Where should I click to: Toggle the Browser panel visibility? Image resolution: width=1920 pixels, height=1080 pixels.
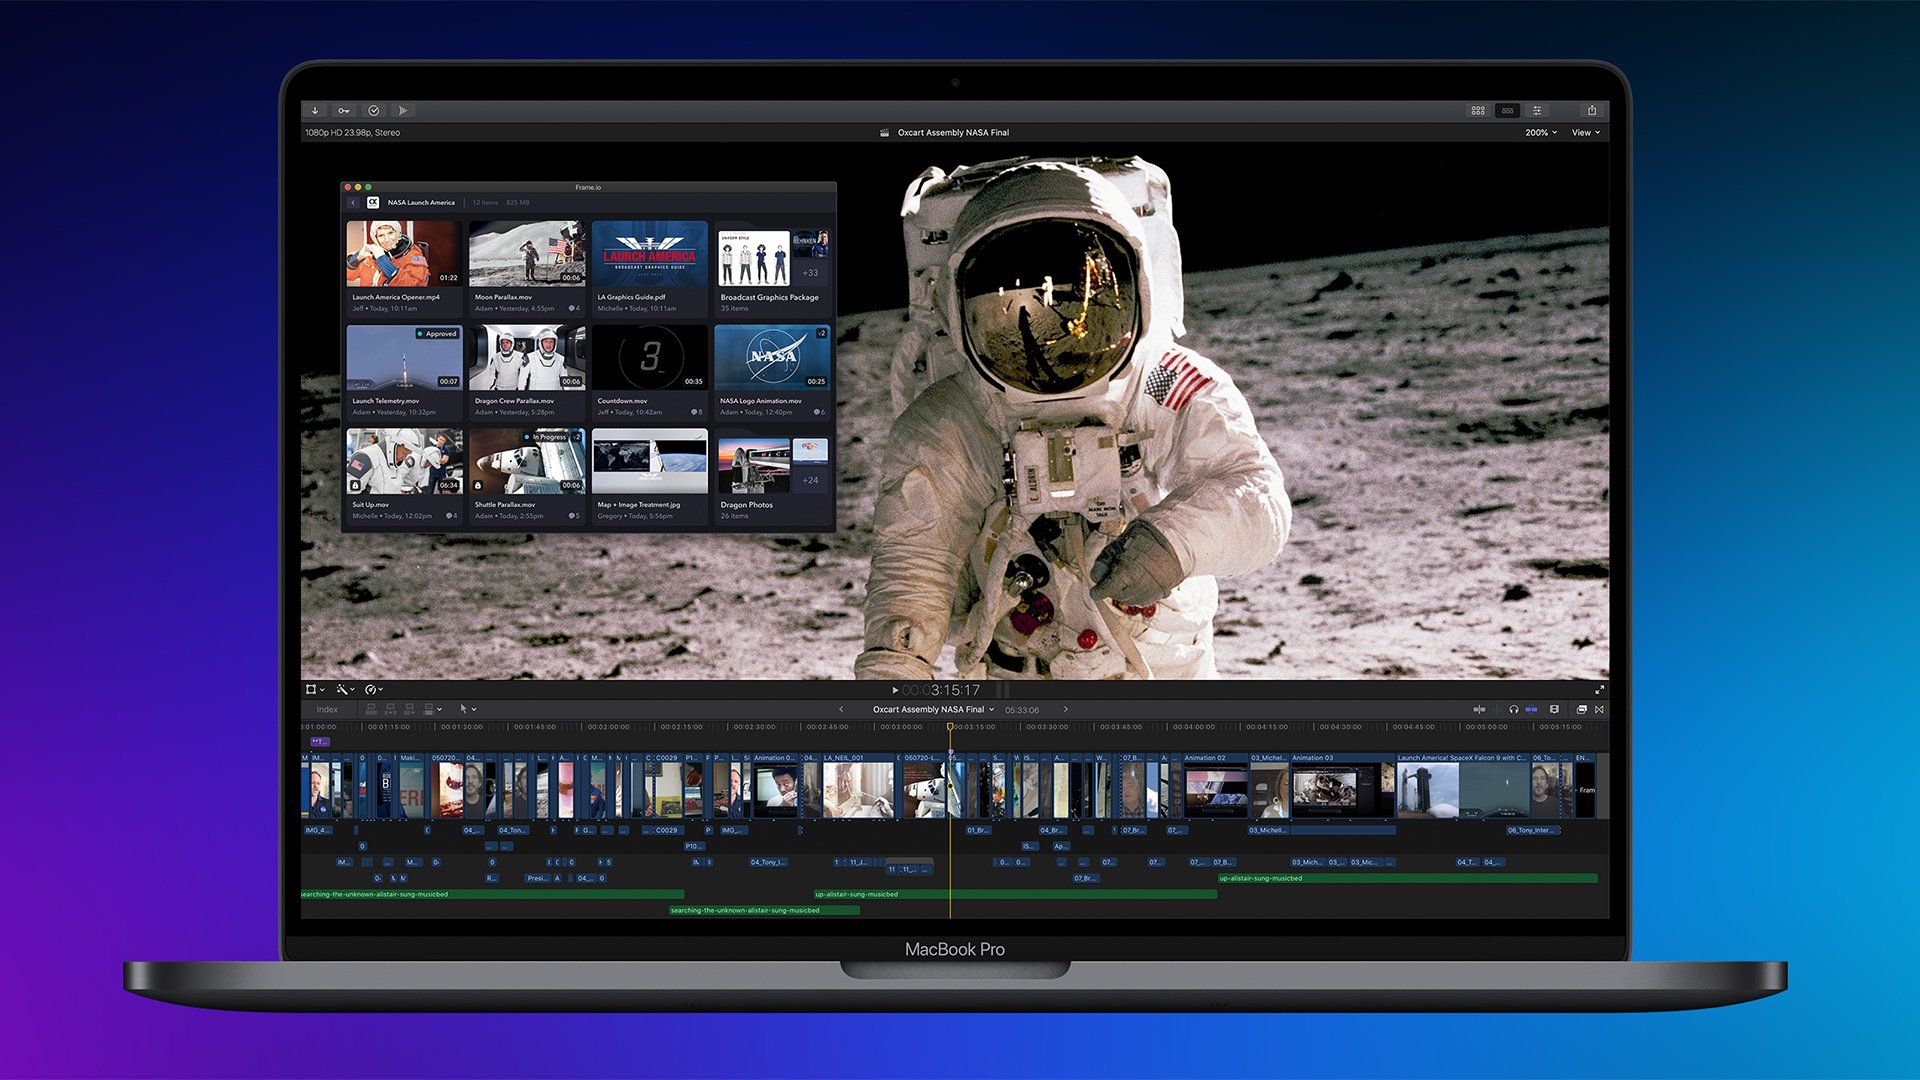(1478, 110)
